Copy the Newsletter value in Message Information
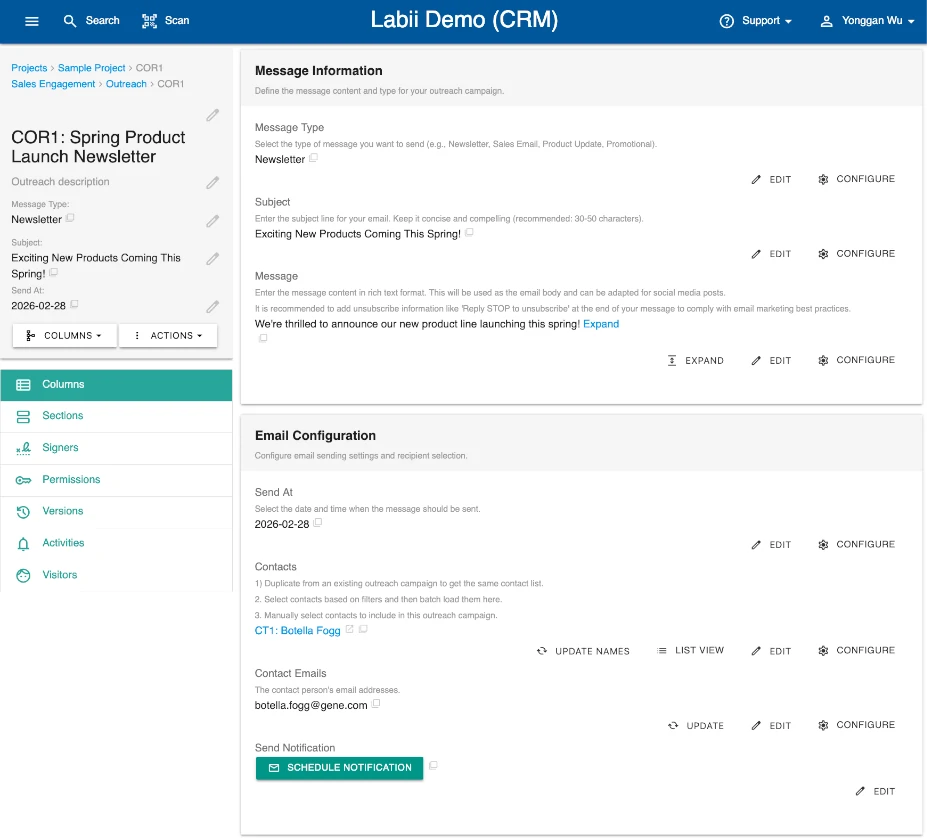927x838 pixels. click(x=314, y=158)
